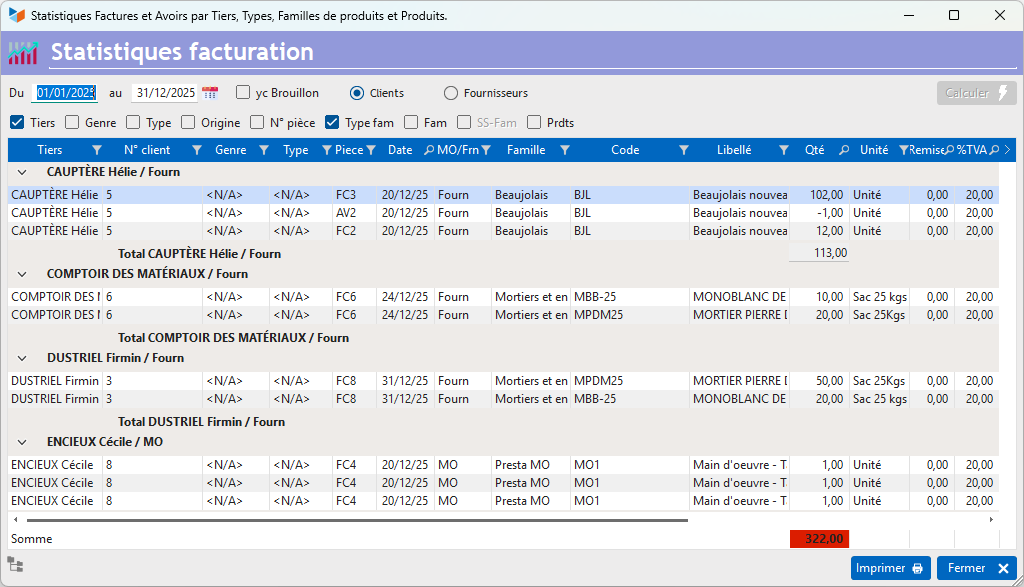Image resolution: width=1024 pixels, height=587 pixels.
Task: Click the filter icon on Famille column
Action: (x=565, y=150)
